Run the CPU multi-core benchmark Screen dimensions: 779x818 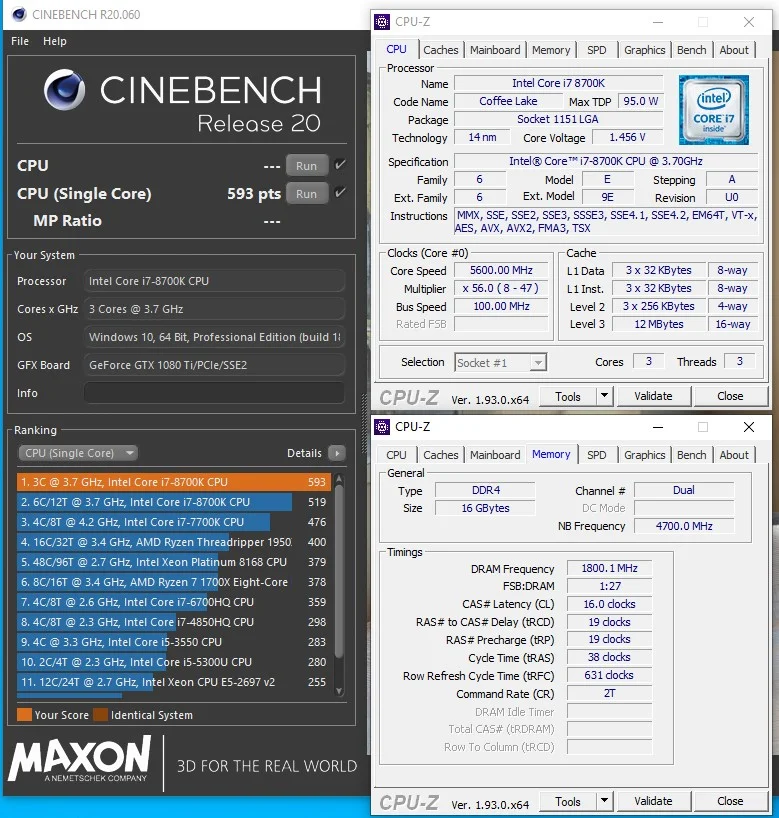tap(307, 165)
